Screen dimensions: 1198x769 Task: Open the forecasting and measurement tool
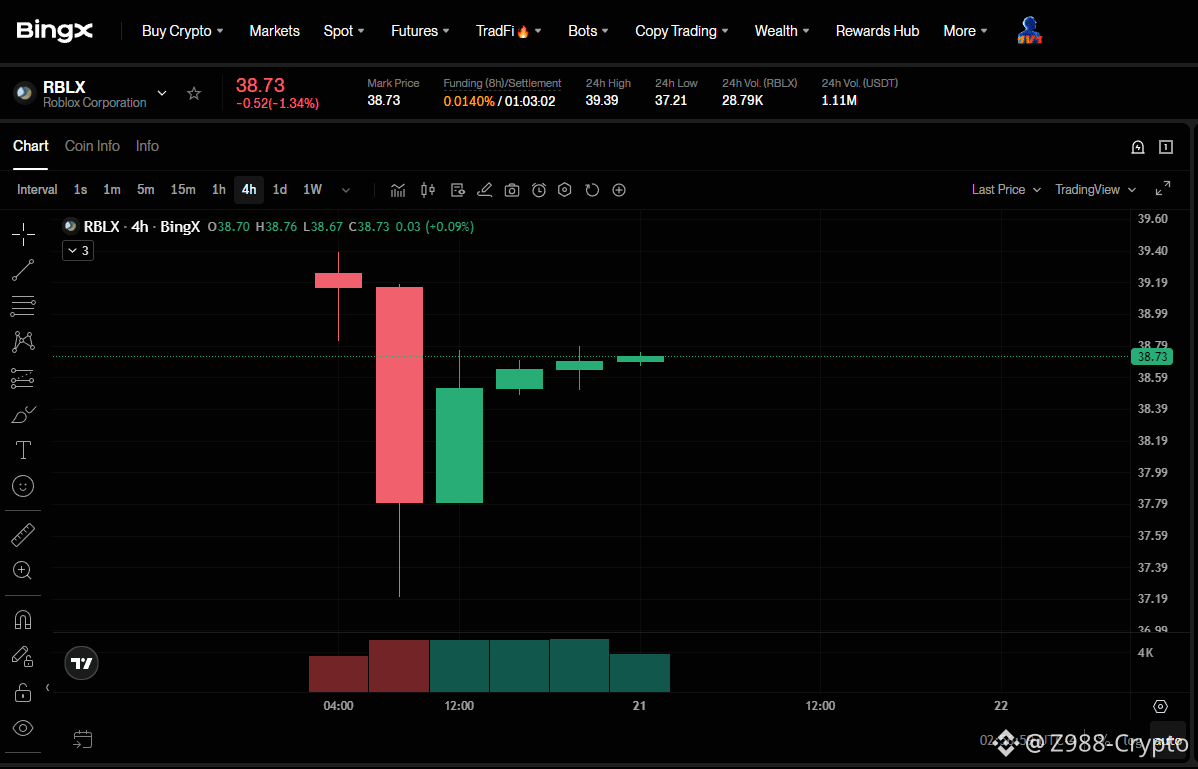23,378
